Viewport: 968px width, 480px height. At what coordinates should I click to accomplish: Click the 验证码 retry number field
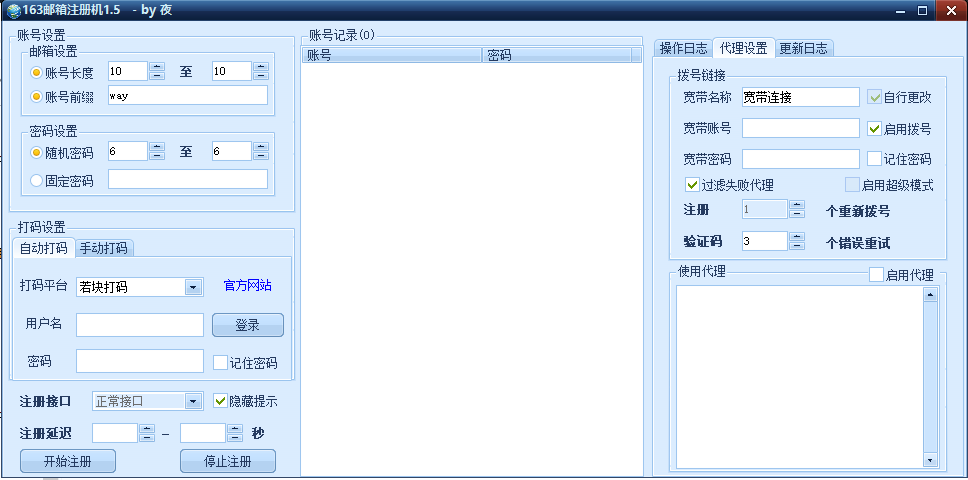coord(765,241)
